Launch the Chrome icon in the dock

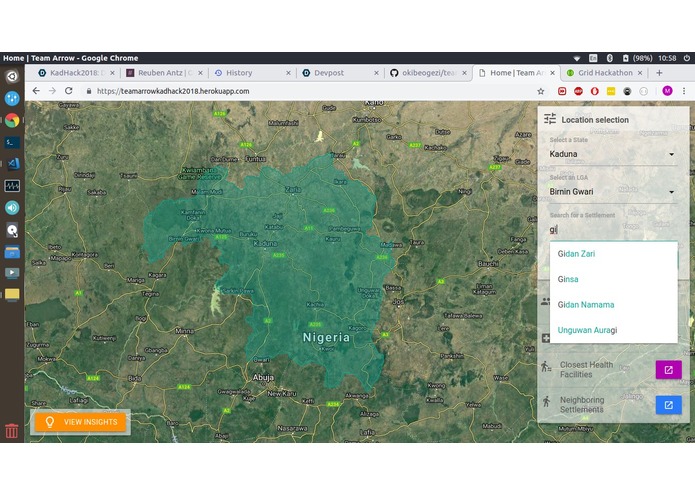coord(12,120)
